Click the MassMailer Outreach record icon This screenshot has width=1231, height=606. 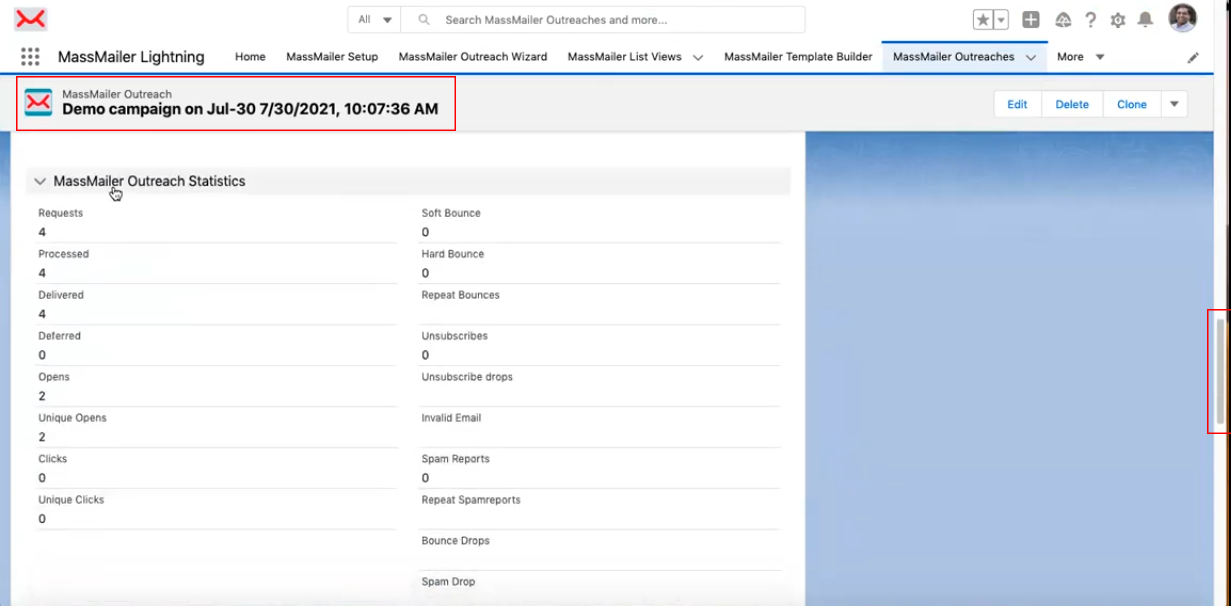tap(38, 102)
